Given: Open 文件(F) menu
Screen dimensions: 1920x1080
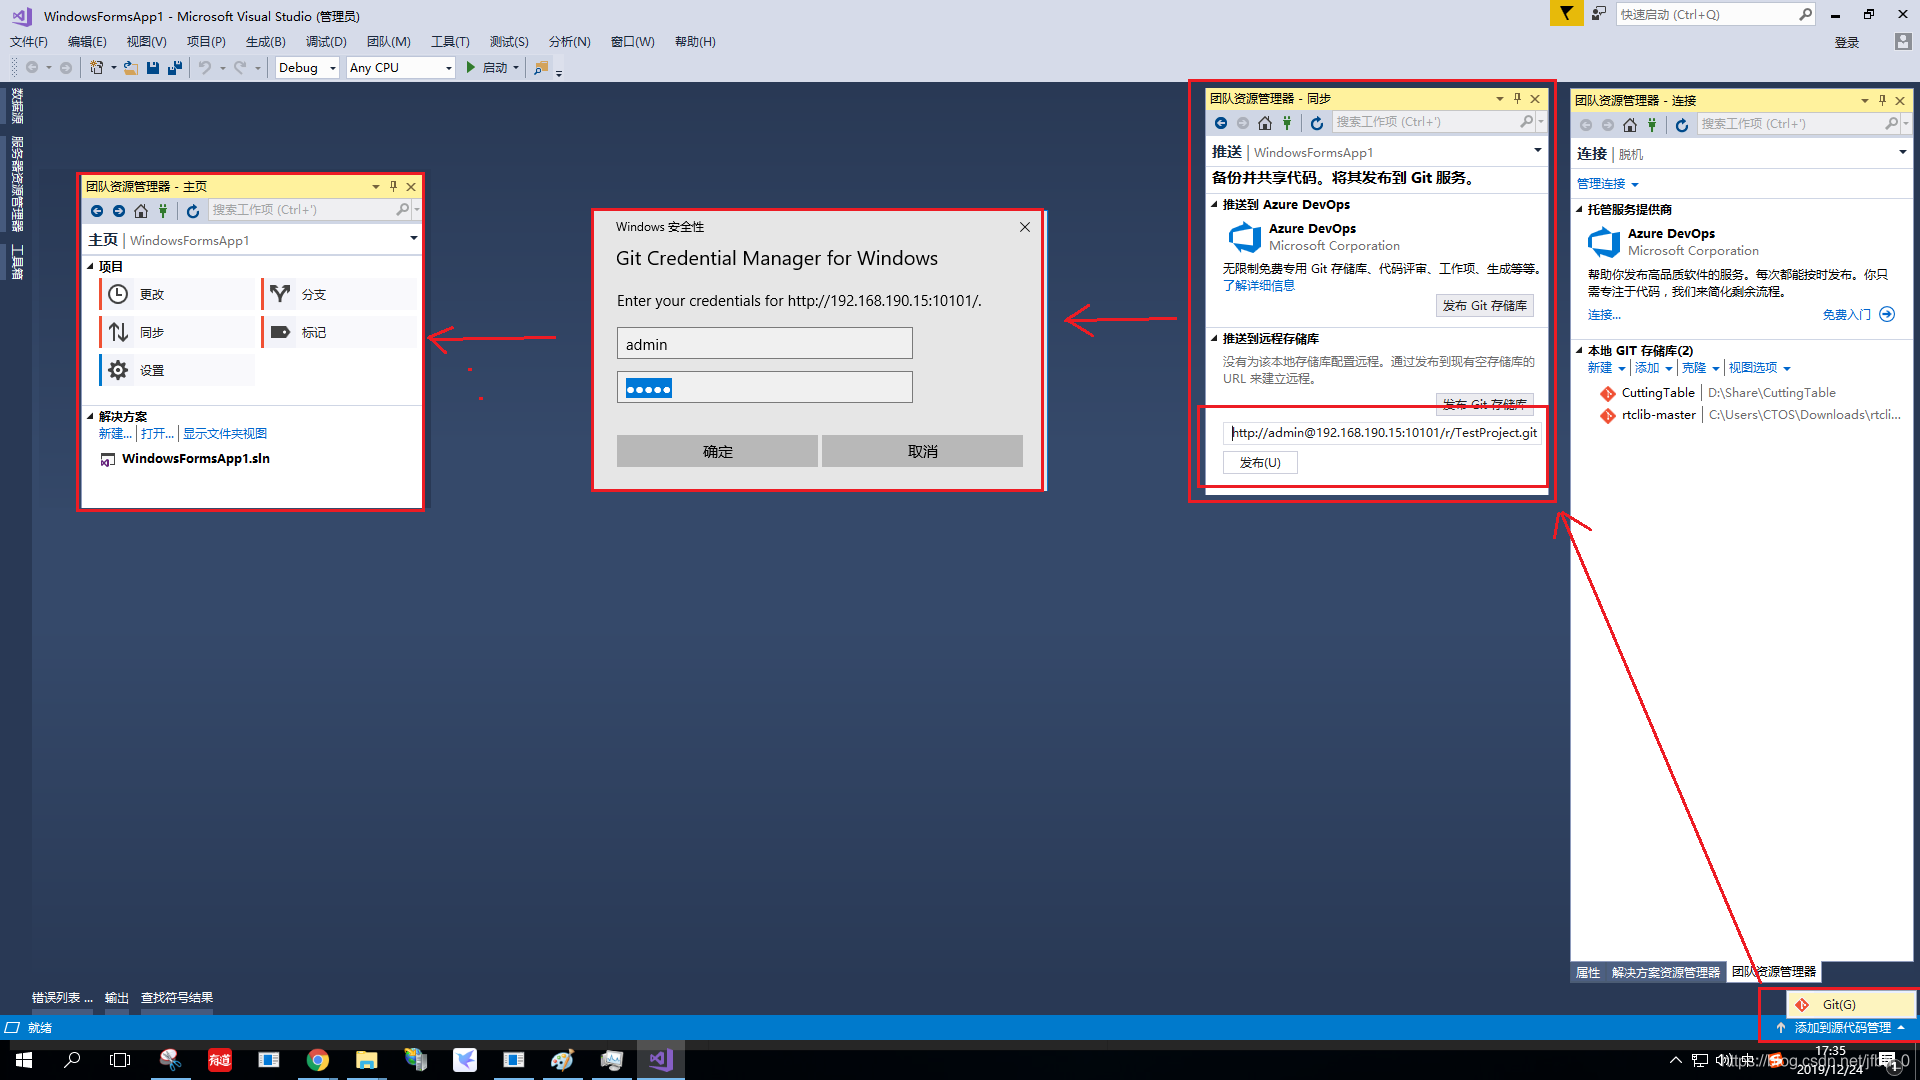Looking at the screenshot, I should tap(29, 42).
